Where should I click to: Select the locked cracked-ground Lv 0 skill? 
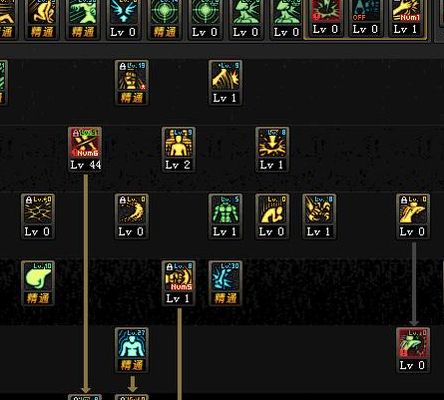[x=38, y=216]
